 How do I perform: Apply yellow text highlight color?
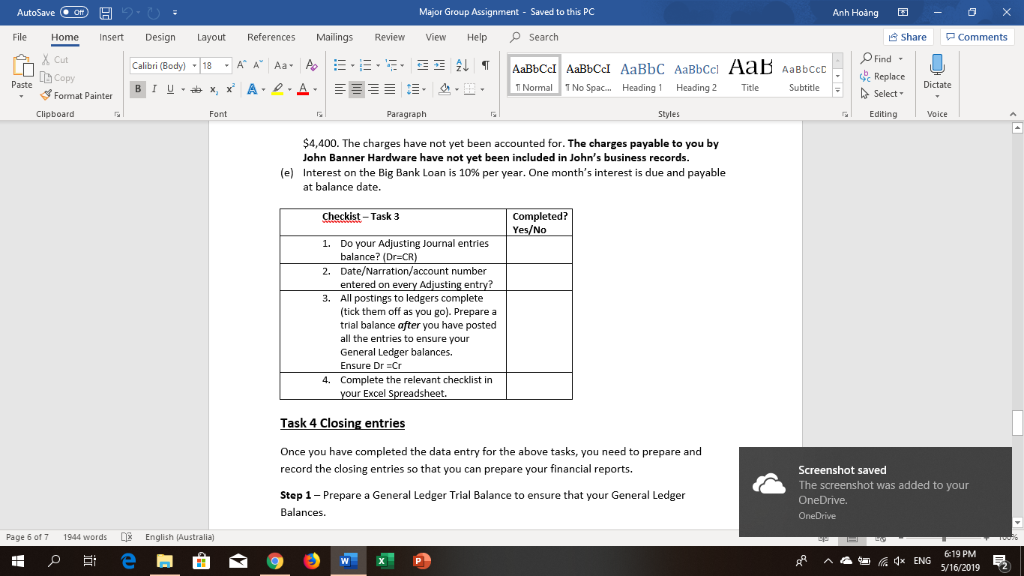coord(278,89)
